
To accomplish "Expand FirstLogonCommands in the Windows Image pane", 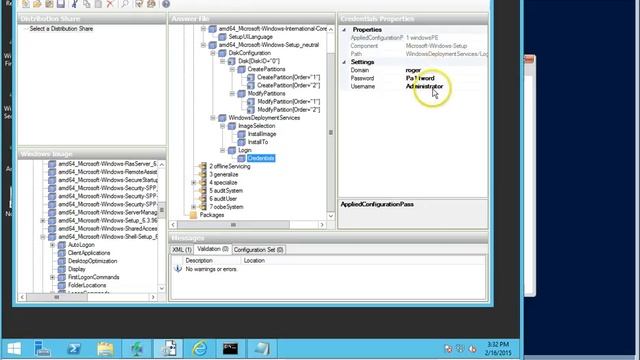I will (x=52, y=277).
